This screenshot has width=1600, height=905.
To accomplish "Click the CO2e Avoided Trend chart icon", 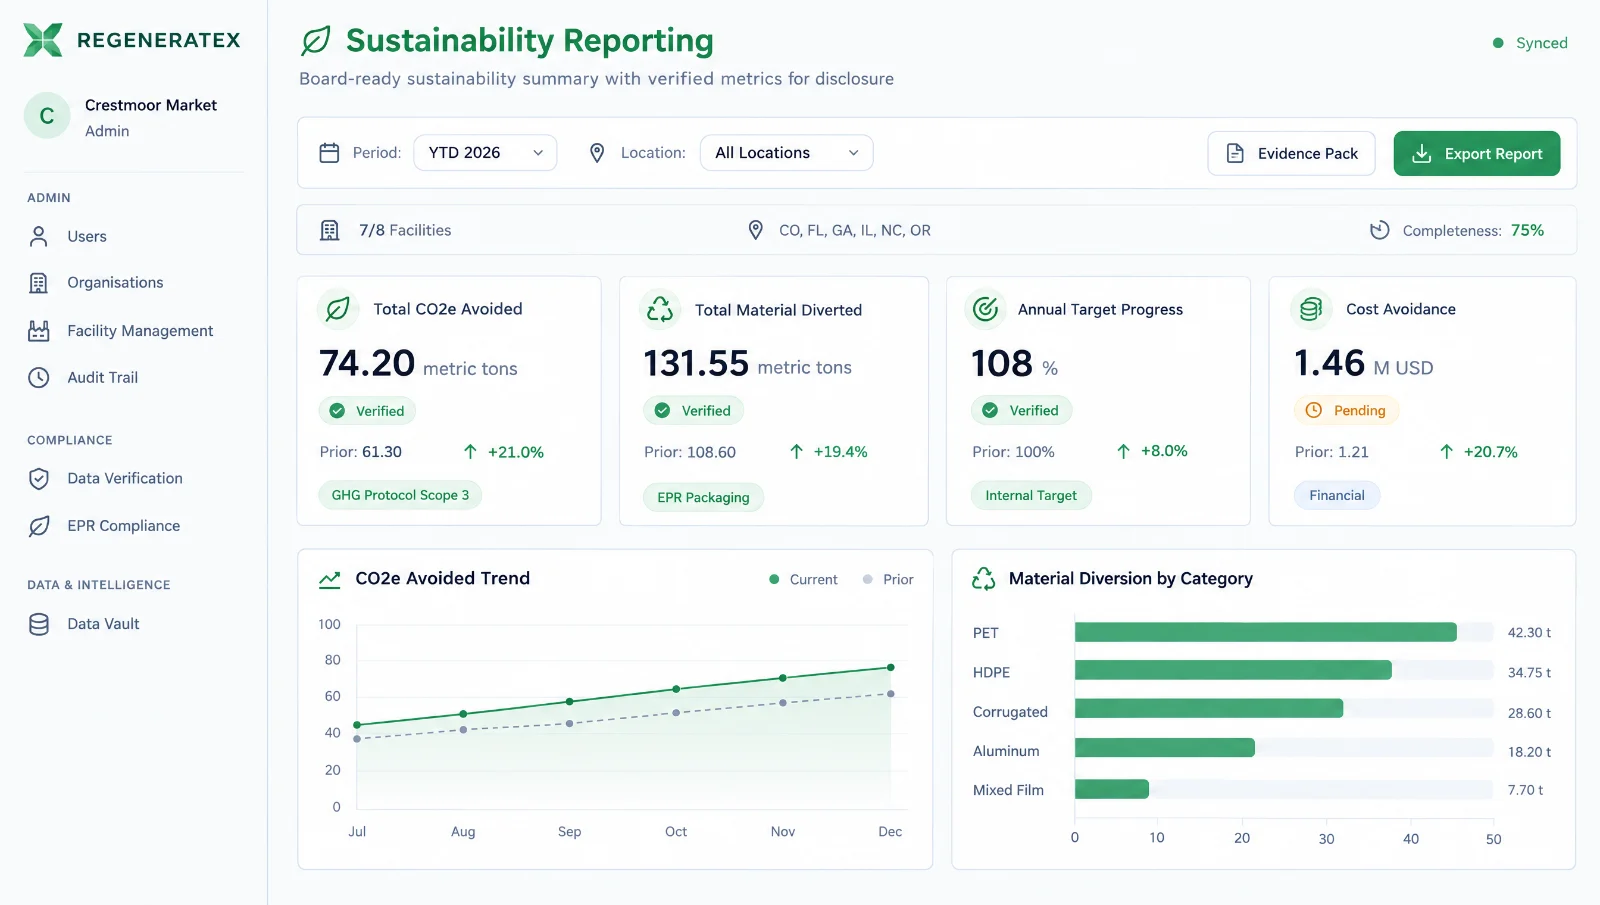I will [330, 579].
